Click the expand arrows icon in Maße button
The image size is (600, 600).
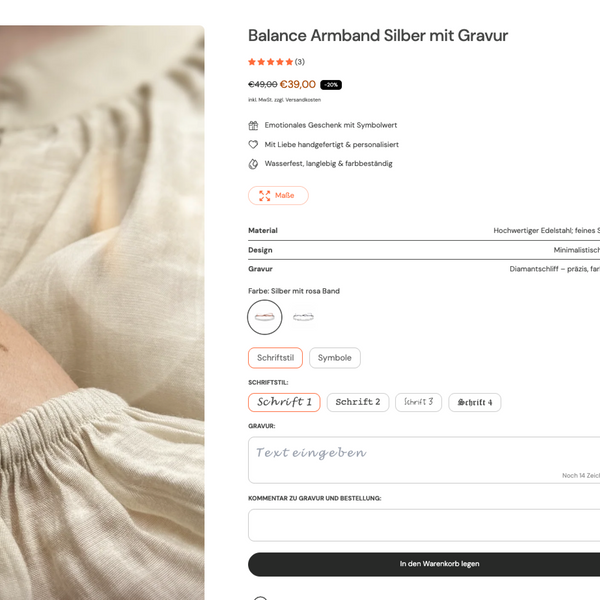pos(265,196)
